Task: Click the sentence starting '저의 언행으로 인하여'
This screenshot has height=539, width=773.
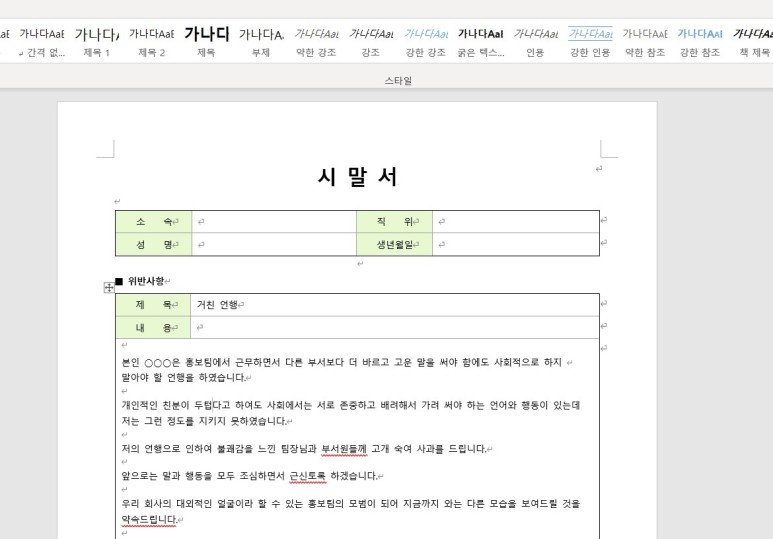Action: click(304, 449)
